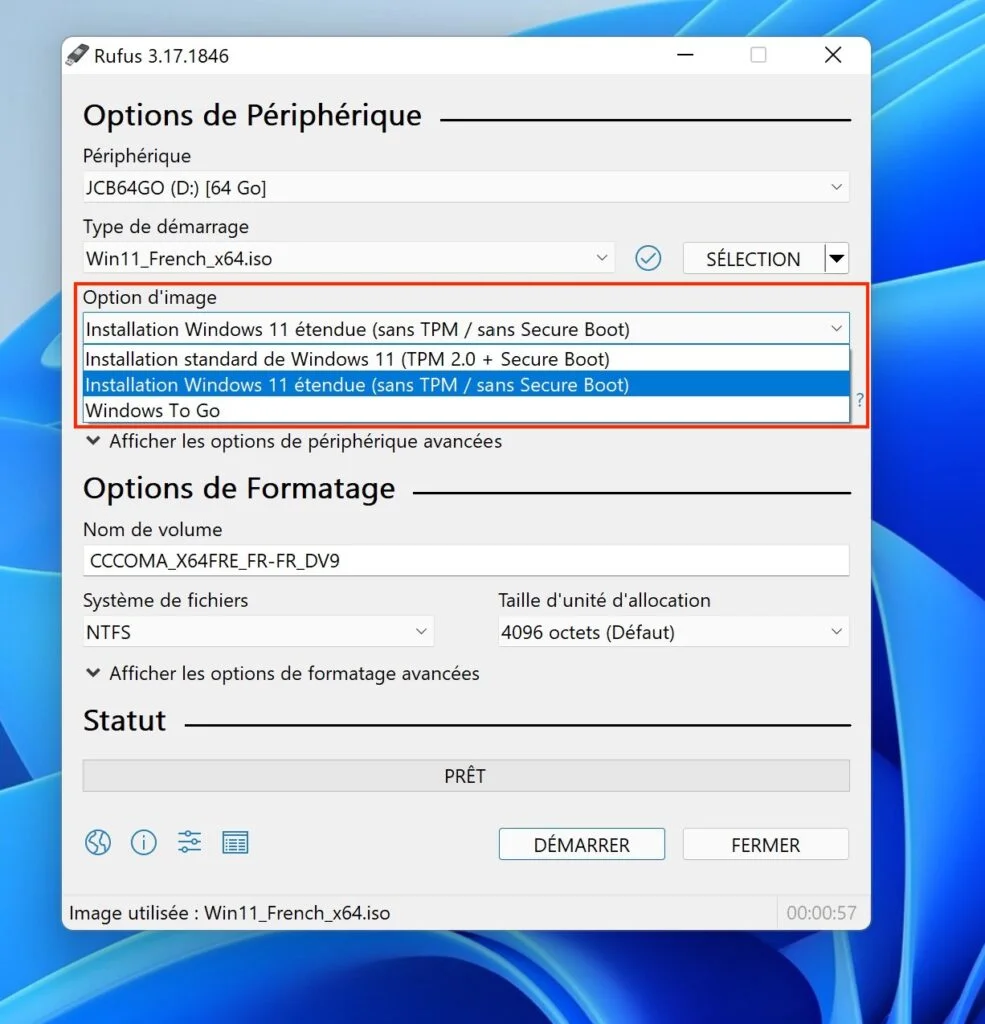This screenshot has width=985, height=1024.
Task: Click the Rufus USB drive title icon
Action: (x=77, y=55)
